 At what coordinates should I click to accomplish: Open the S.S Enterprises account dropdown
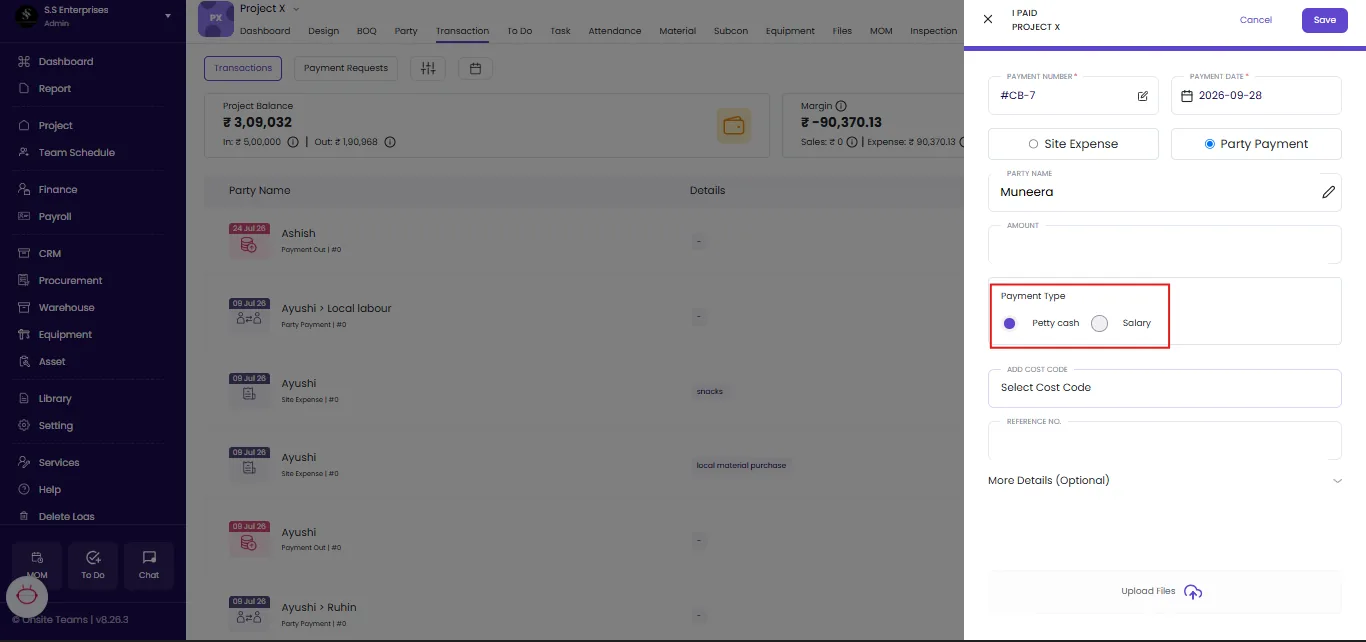168,16
